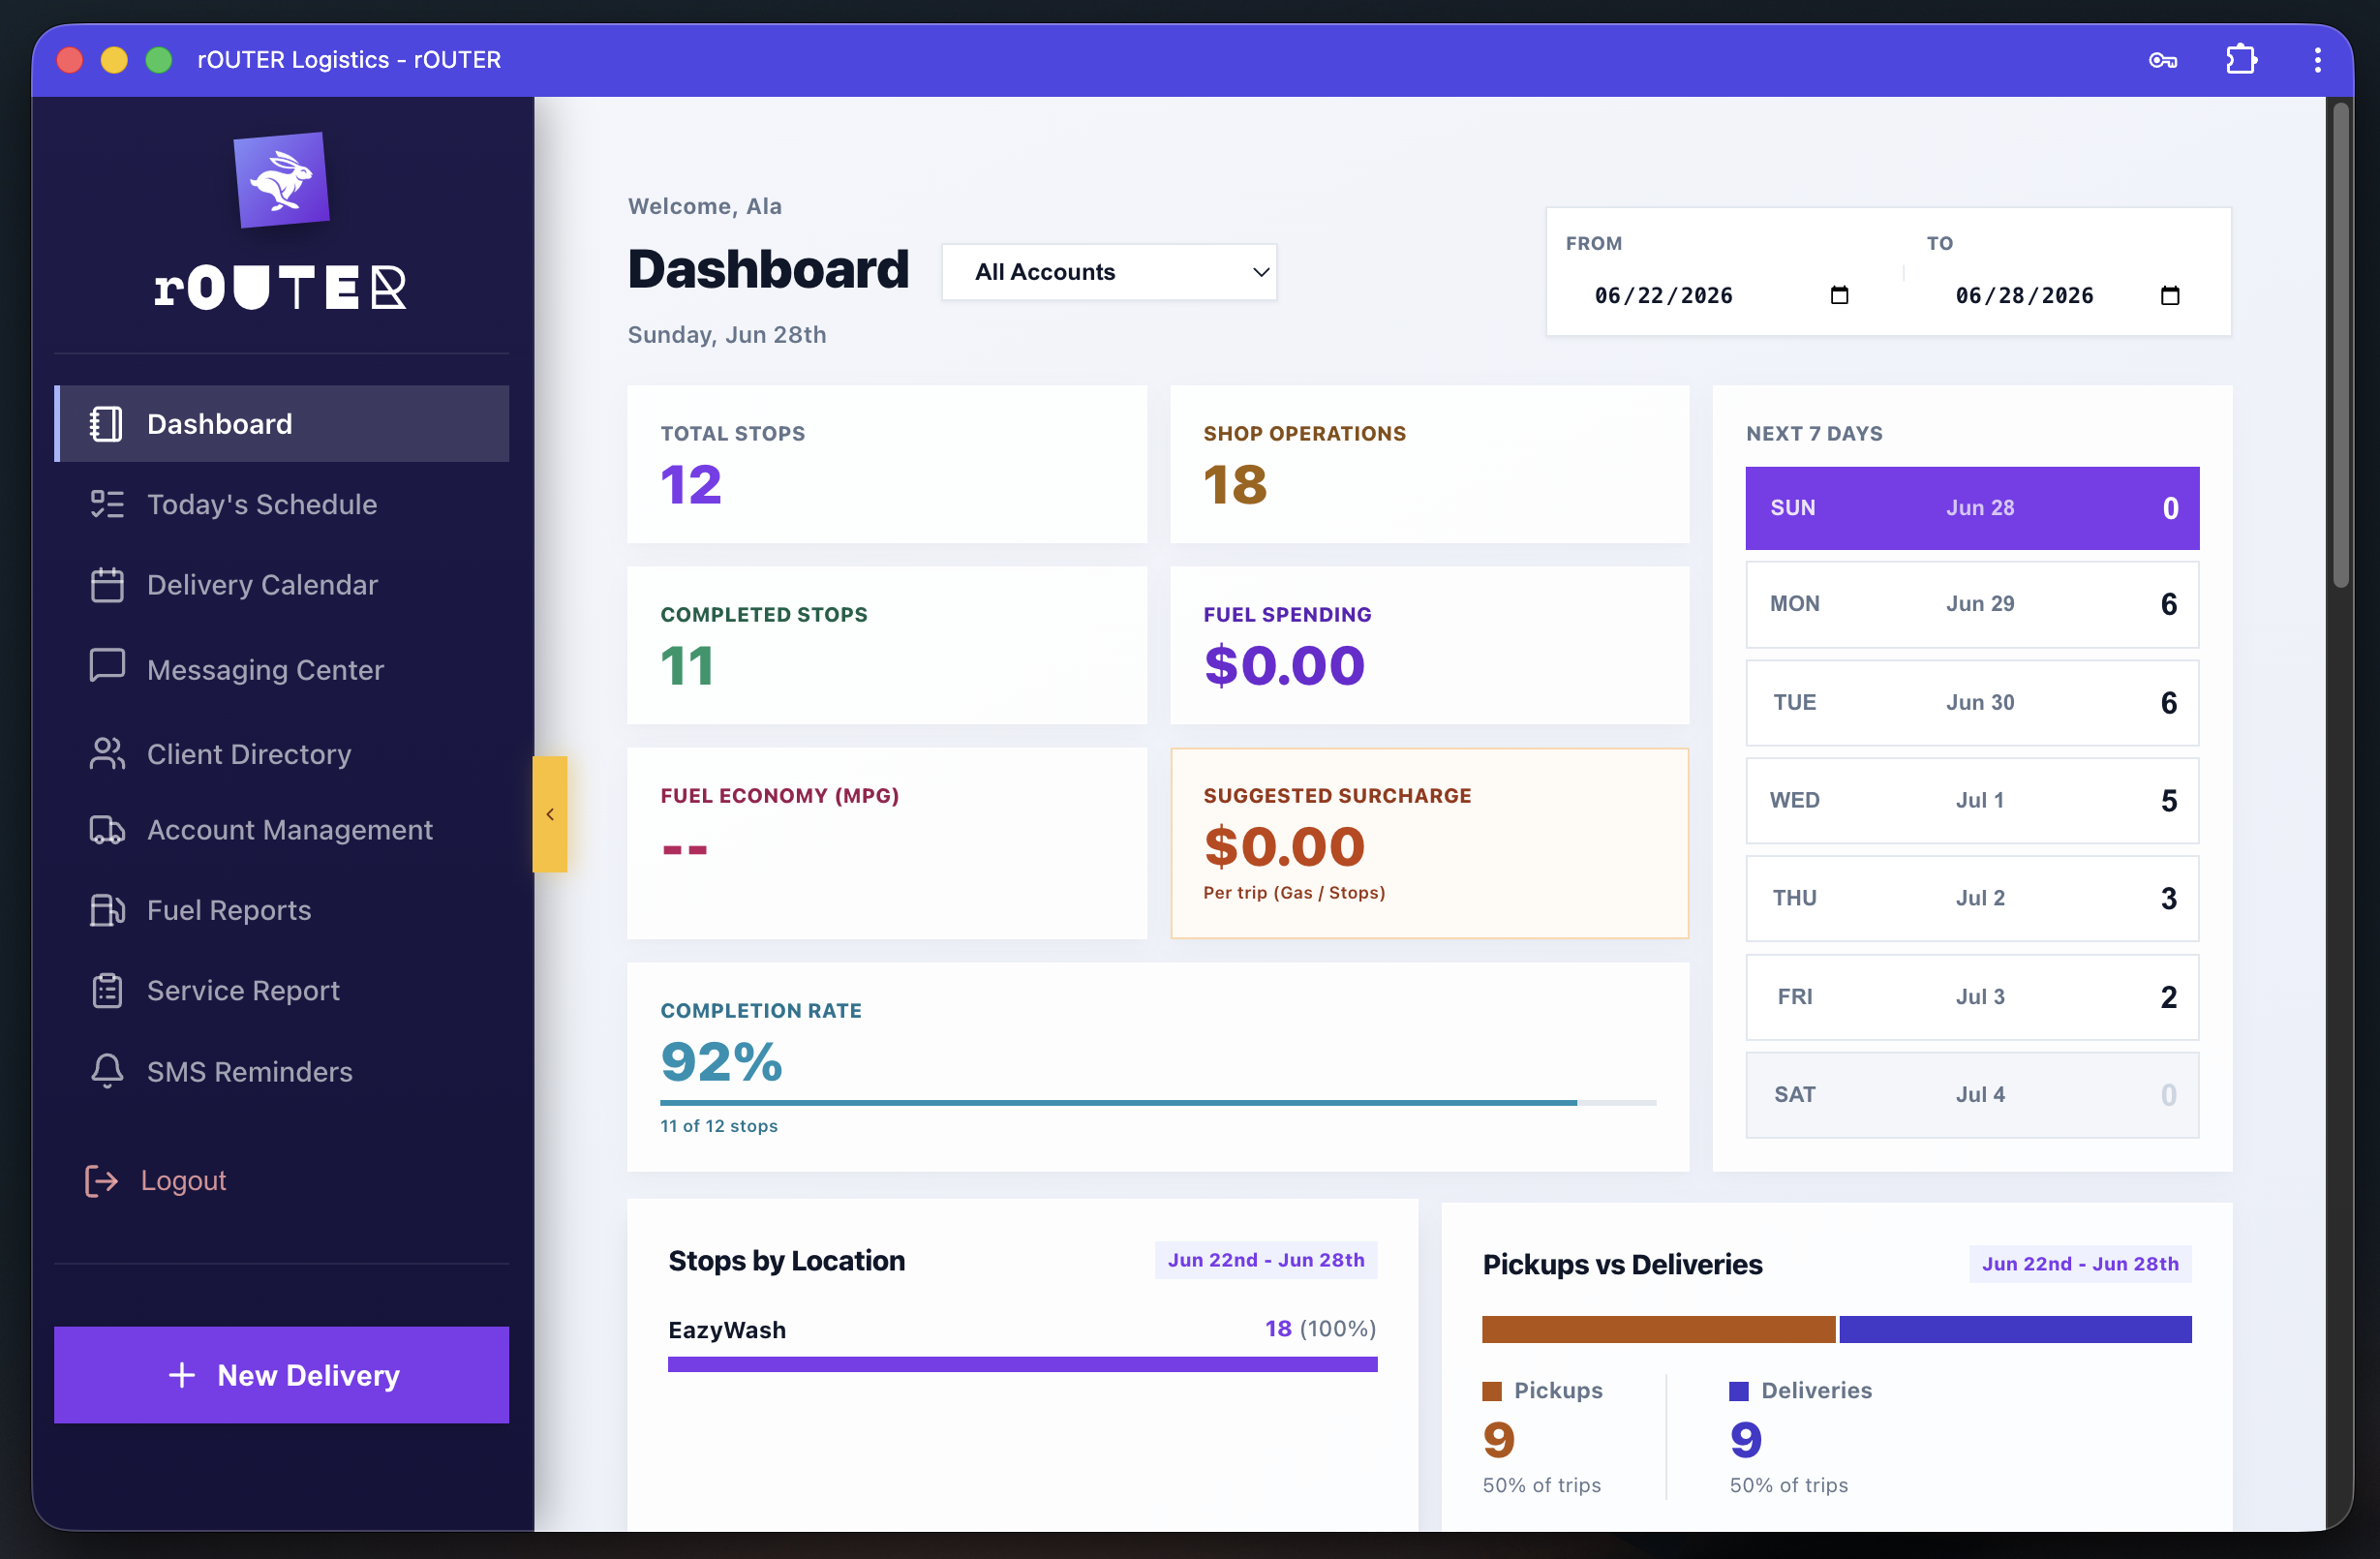Click the Fuel Spending card
The height and width of the screenshot is (1559, 2380).
(x=1429, y=645)
